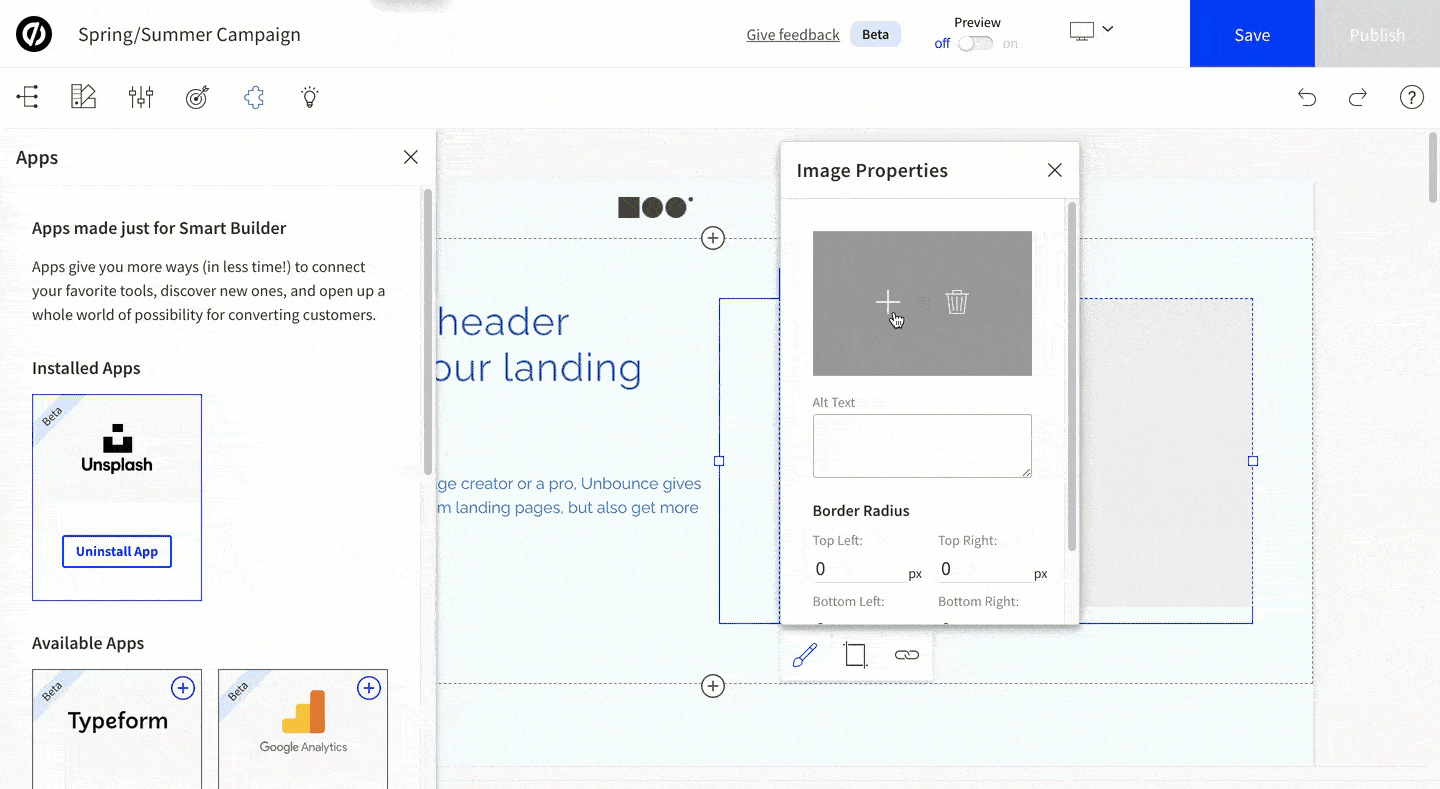Undo the last change
Viewport: 1440px width, 789px height.
[1307, 97]
